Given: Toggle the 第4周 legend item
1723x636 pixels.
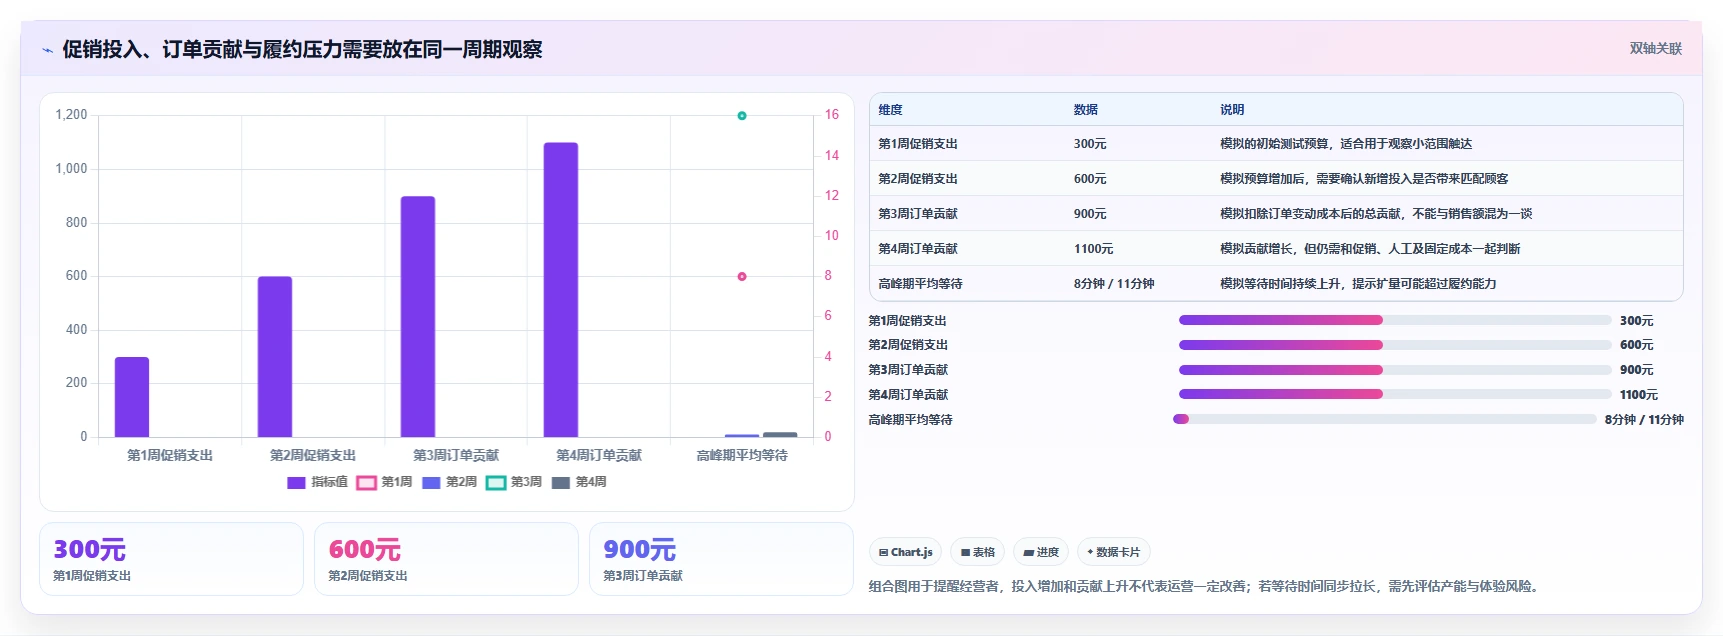Looking at the screenshot, I should coord(579,482).
